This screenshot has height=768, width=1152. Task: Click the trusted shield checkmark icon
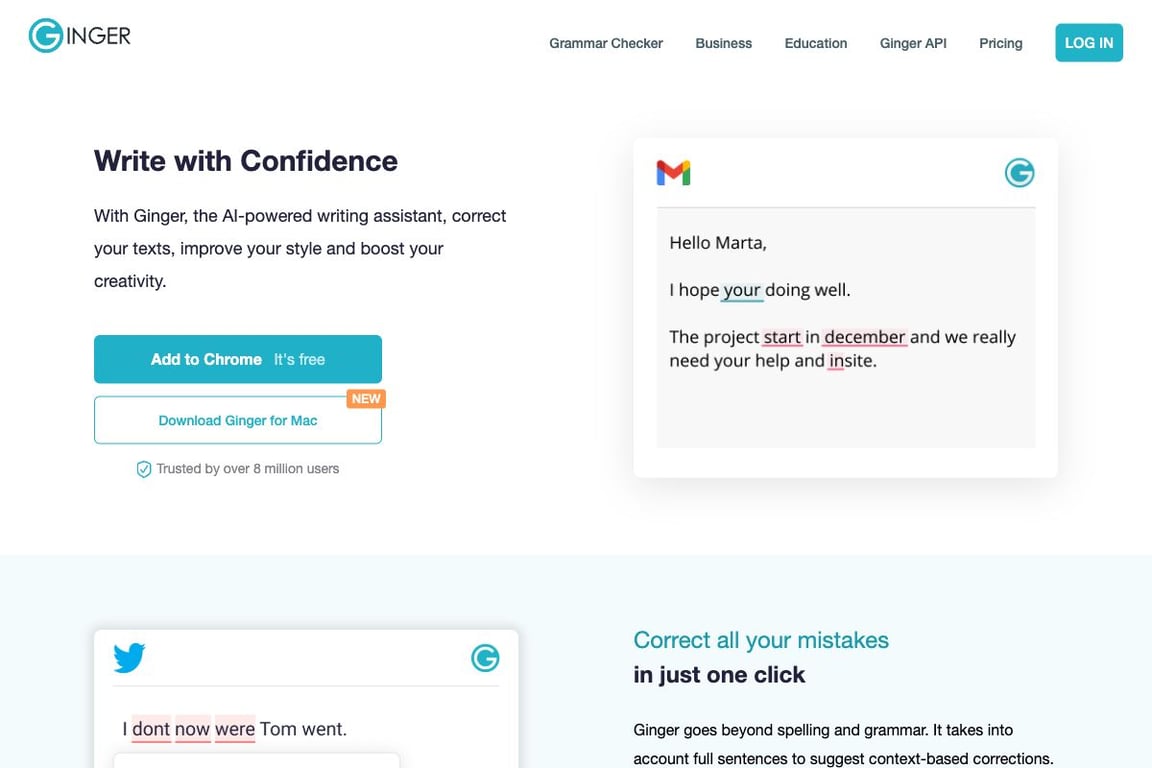(x=144, y=469)
